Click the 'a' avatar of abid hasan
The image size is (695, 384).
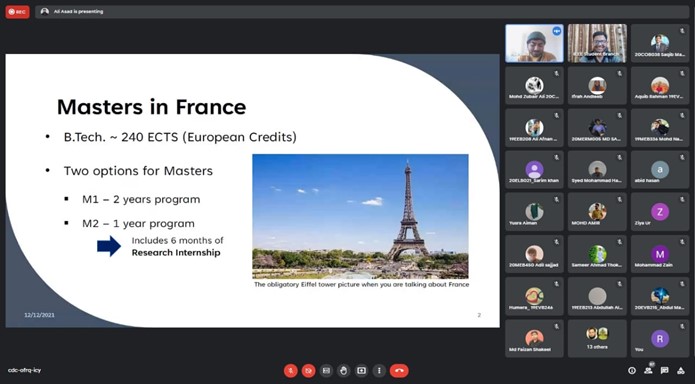click(660, 169)
